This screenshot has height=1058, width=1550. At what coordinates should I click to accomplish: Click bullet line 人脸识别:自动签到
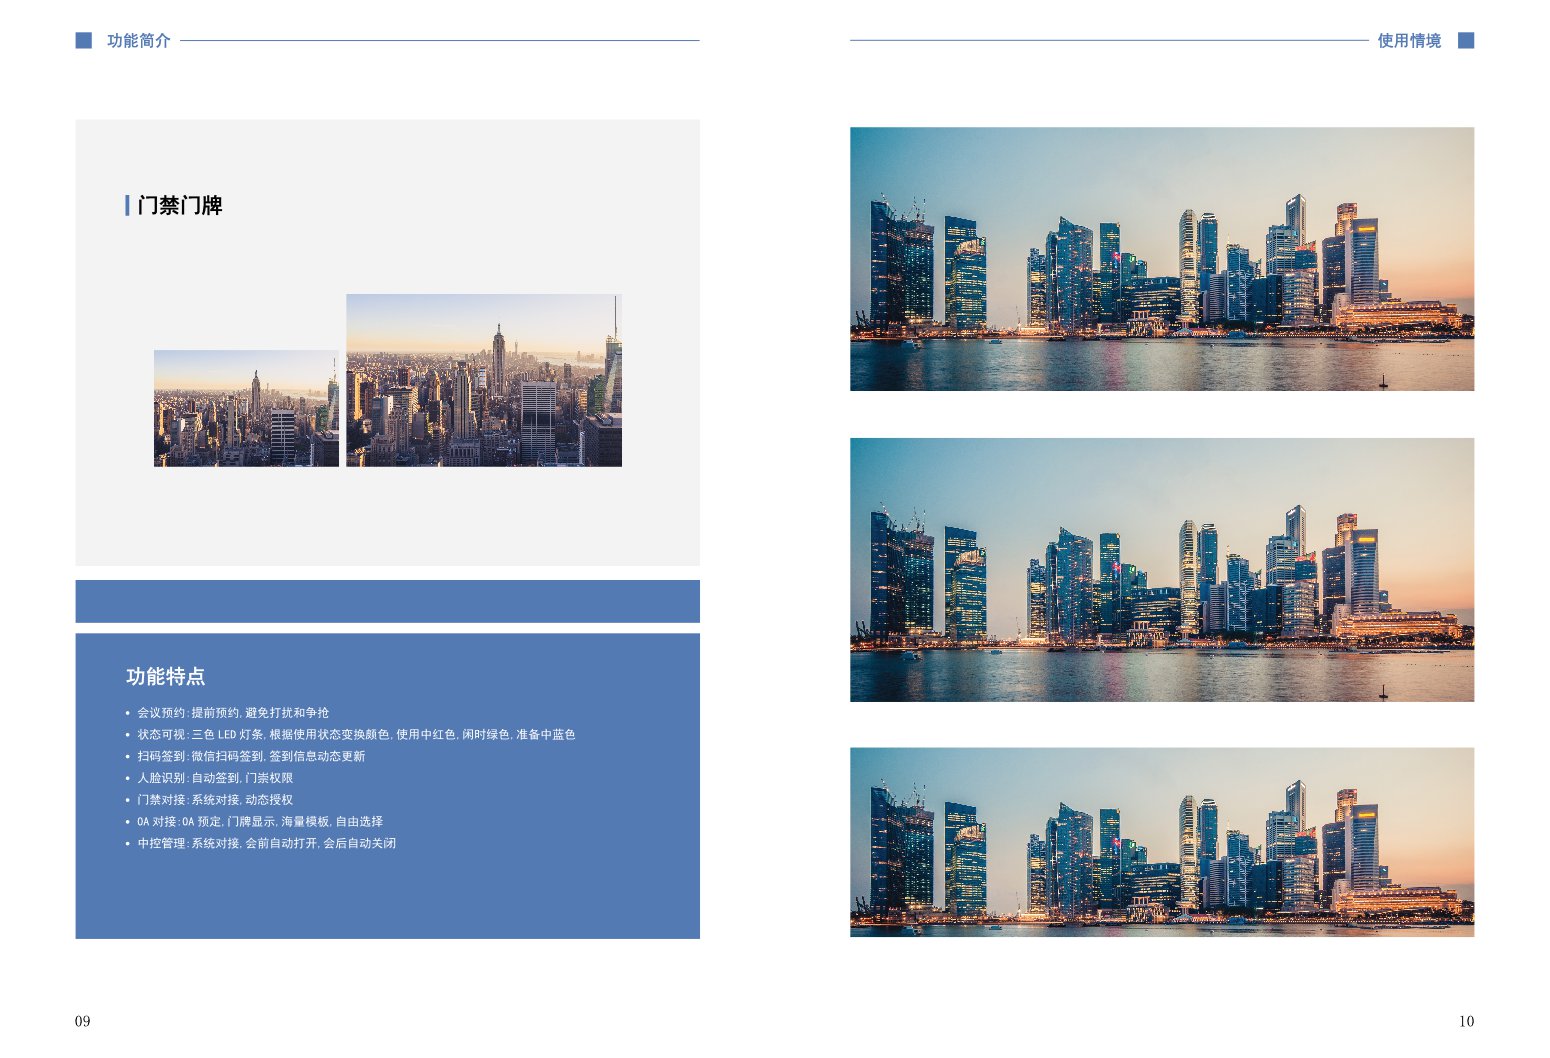tap(215, 778)
